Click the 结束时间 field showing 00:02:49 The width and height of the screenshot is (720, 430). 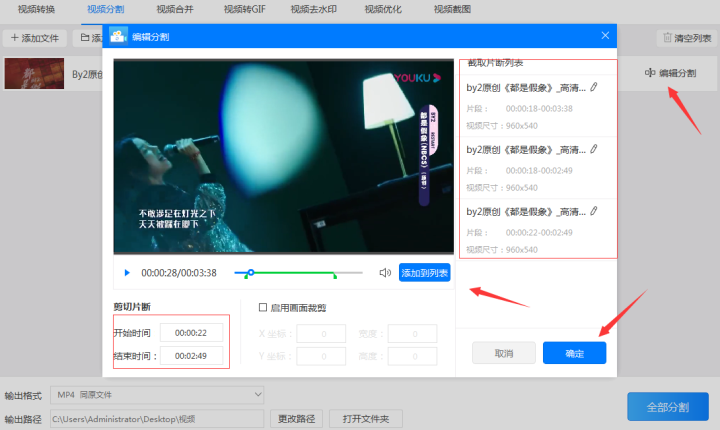click(x=191, y=356)
